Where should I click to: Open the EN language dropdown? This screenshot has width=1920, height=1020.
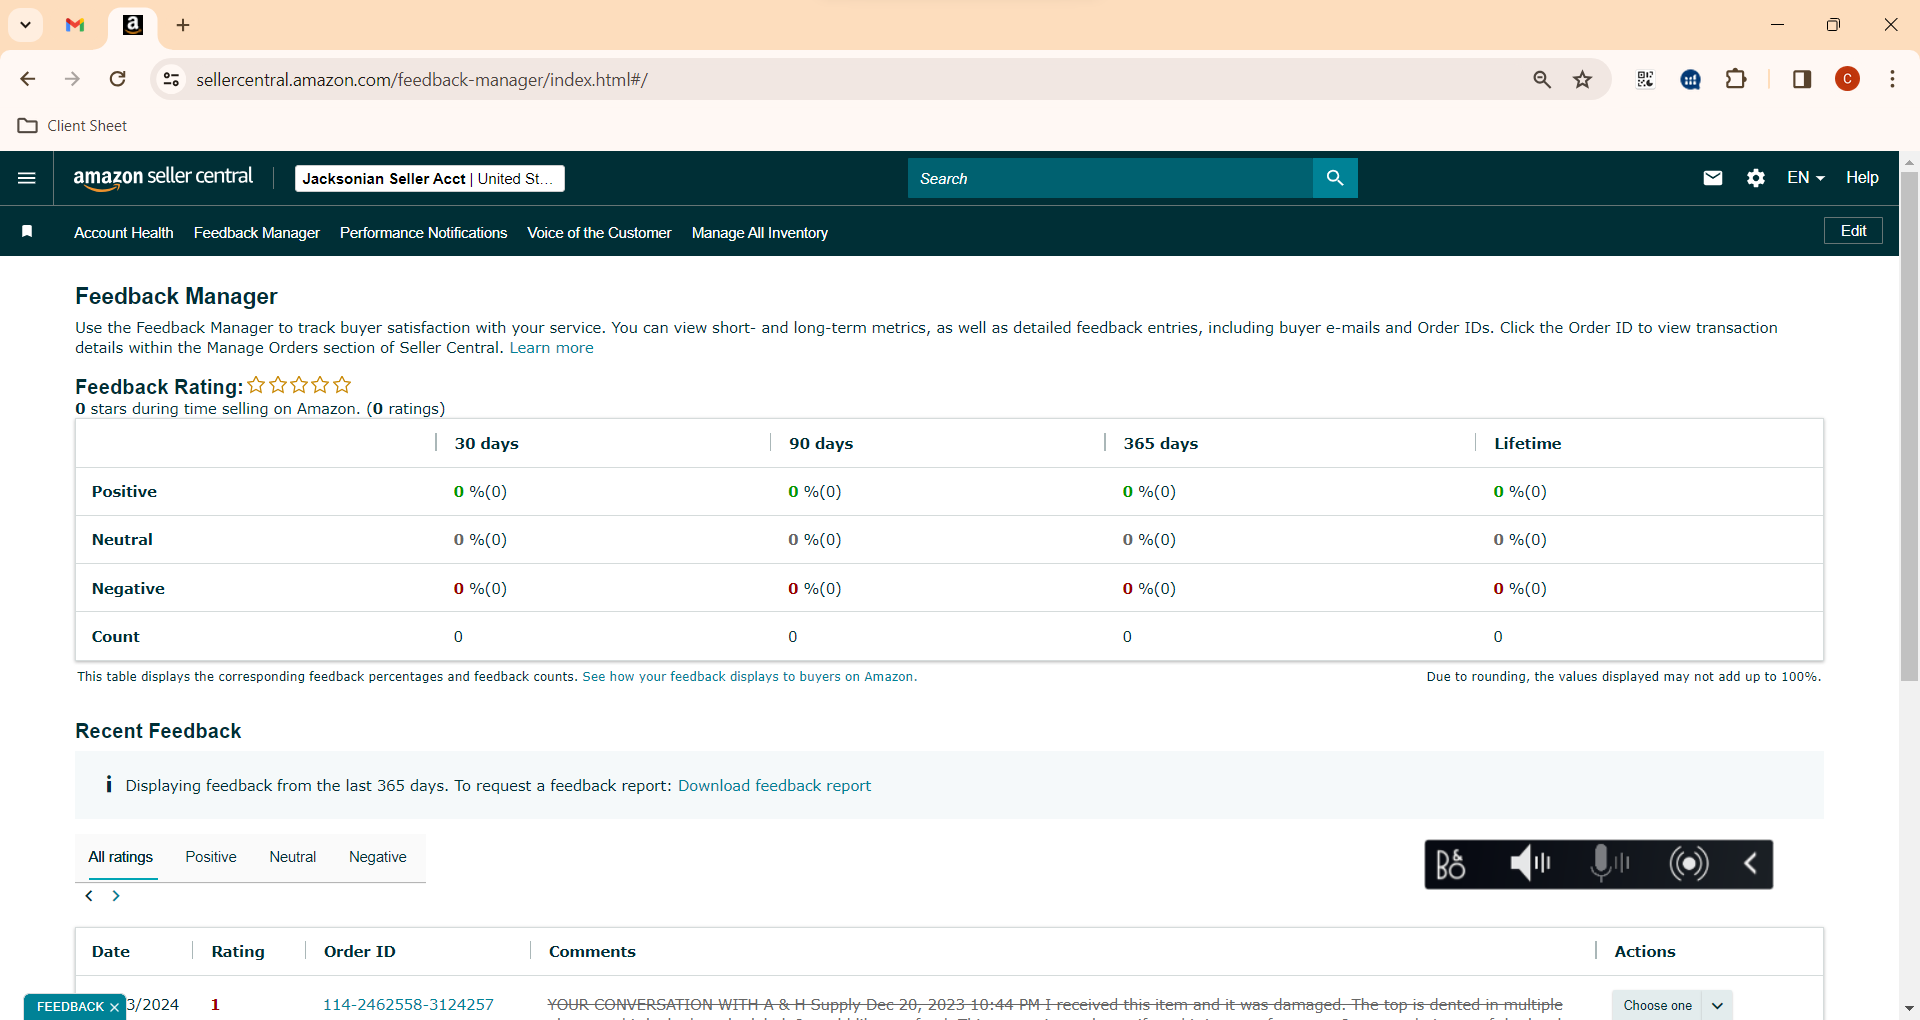pyautogui.click(x=1806, y=178)
